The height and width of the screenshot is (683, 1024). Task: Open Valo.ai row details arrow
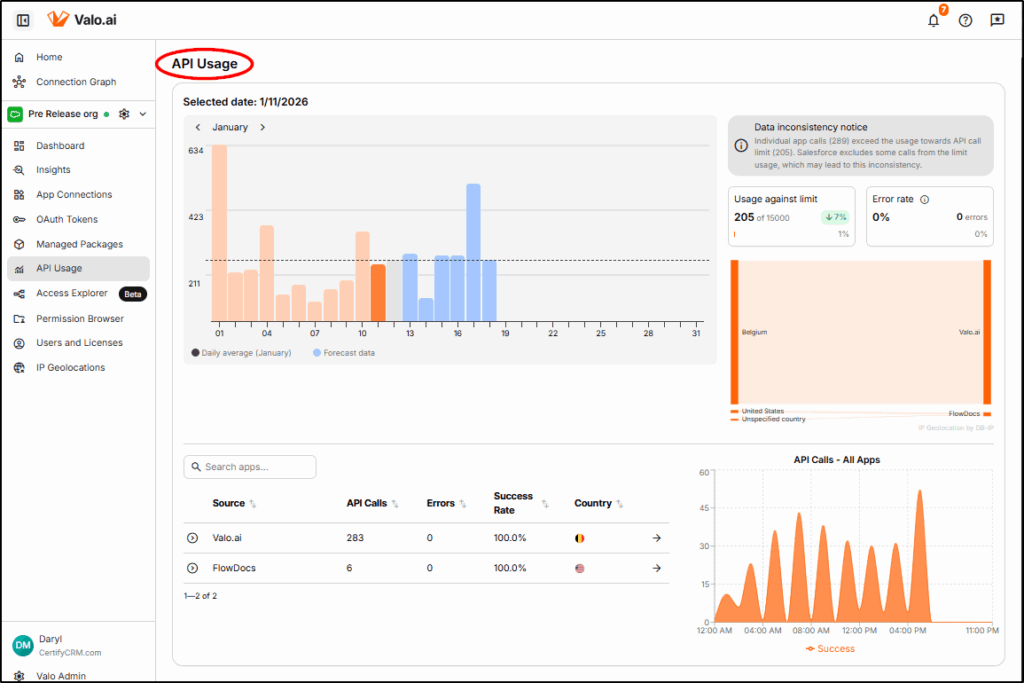click(656, 538)
